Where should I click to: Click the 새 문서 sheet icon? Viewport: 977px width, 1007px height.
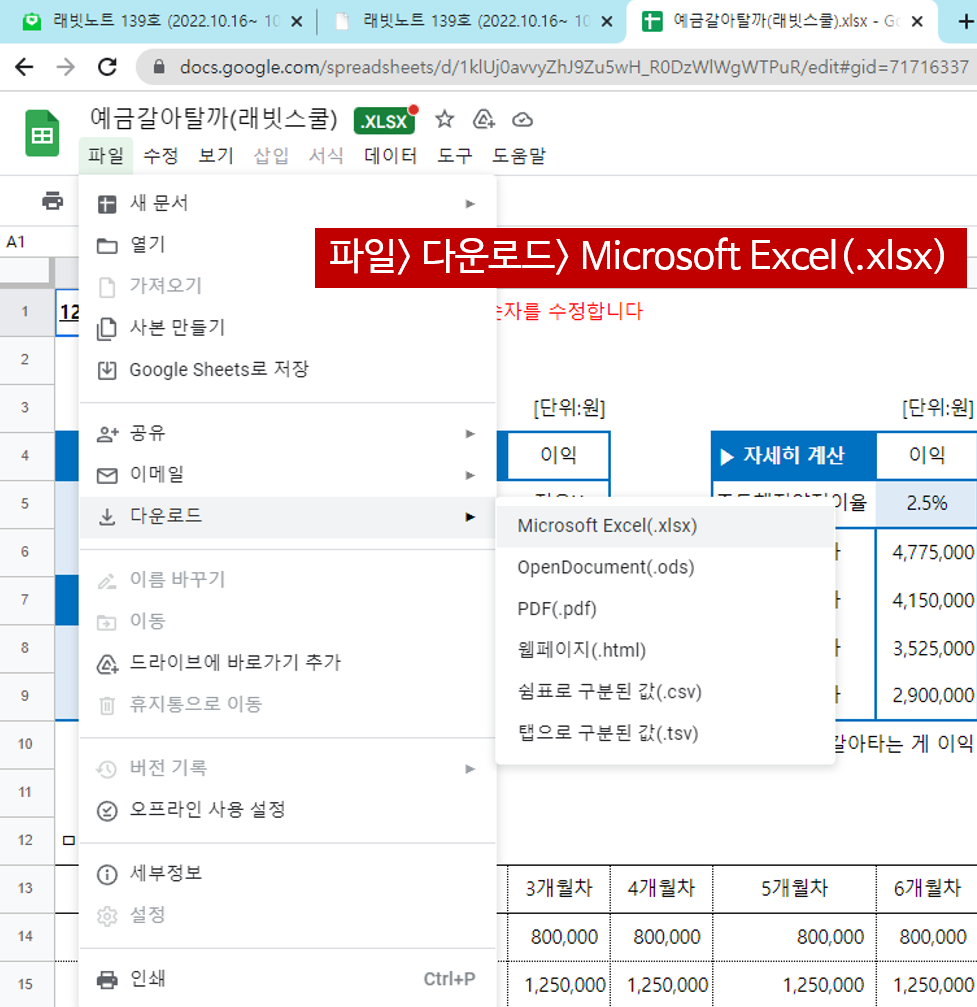(107, 204)
